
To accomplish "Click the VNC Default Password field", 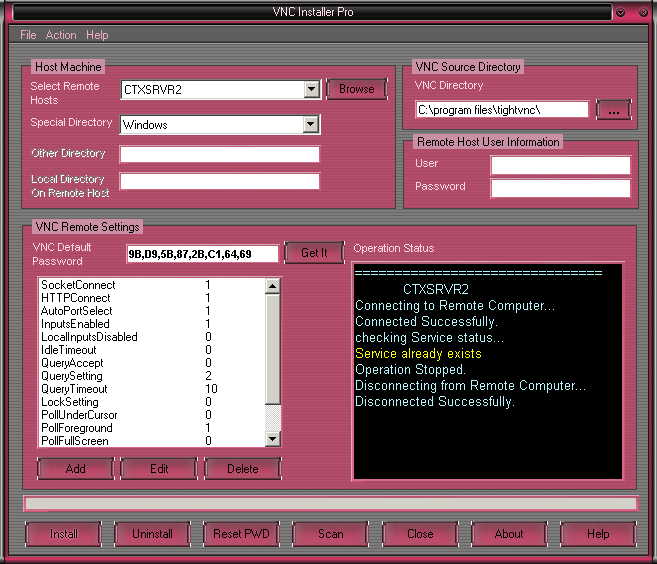I will 202,254.
